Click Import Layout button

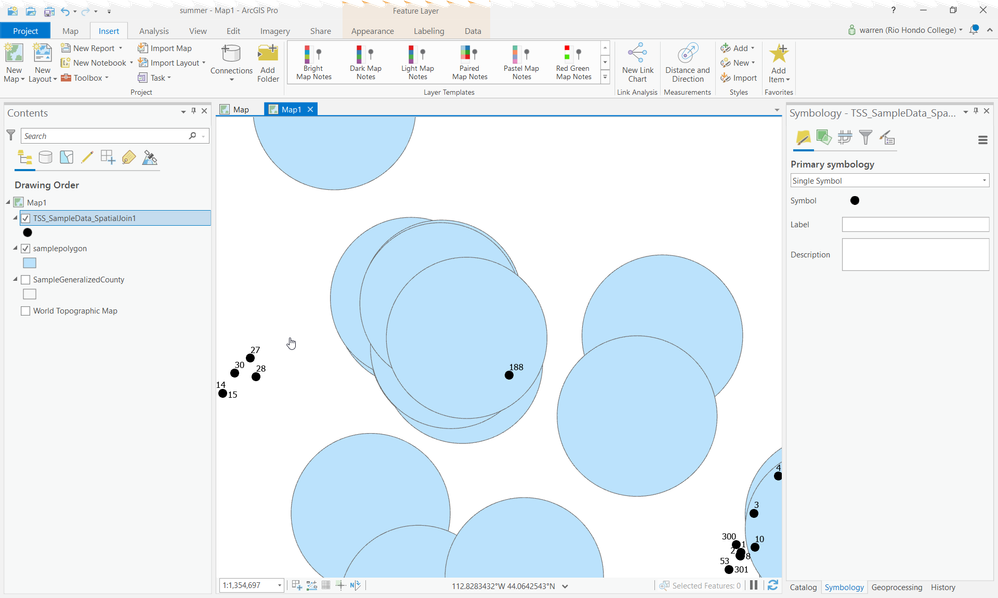[172, 62]
